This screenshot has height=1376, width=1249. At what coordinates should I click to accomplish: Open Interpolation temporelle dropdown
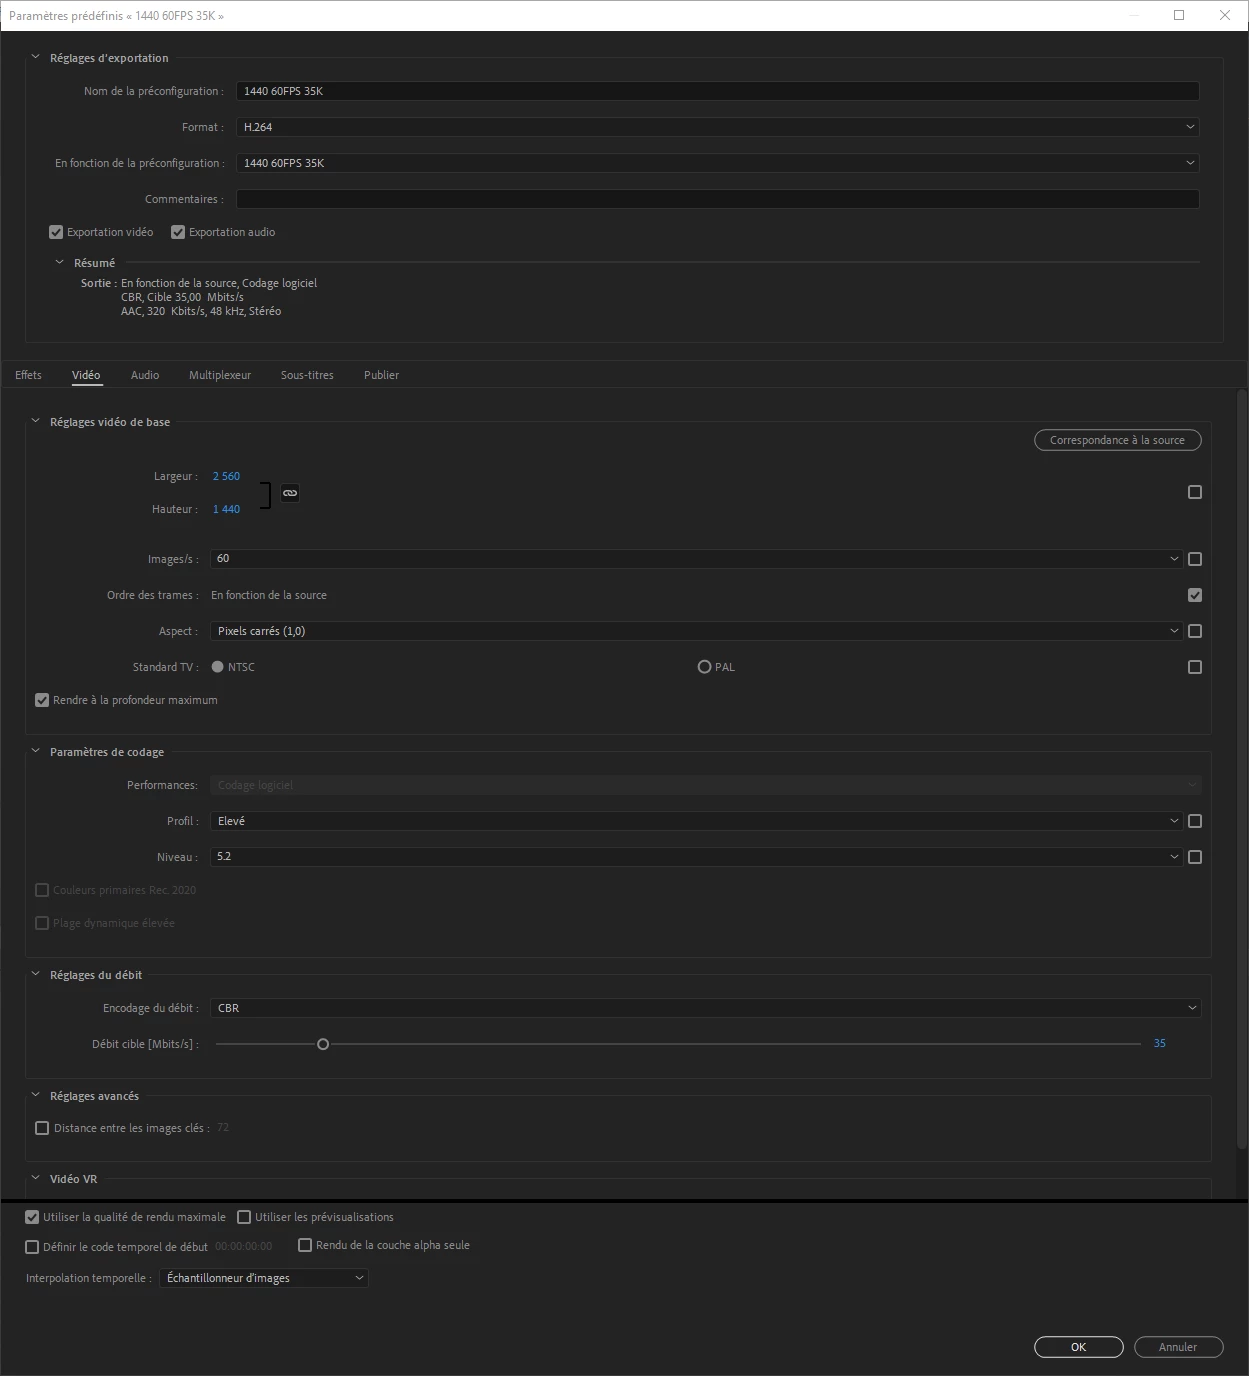pyautogui.click(x=264, y=1278)
